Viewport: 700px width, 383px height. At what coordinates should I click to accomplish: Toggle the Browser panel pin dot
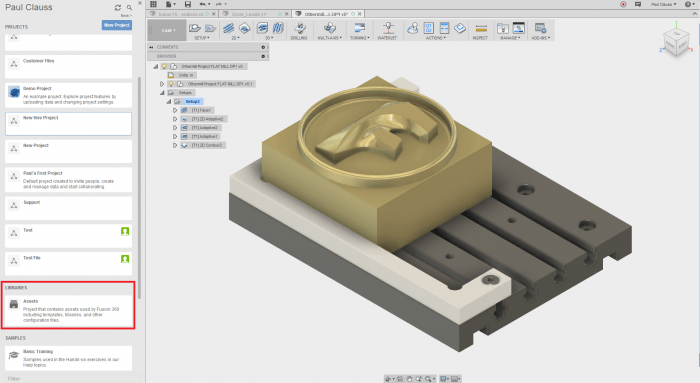263,56
